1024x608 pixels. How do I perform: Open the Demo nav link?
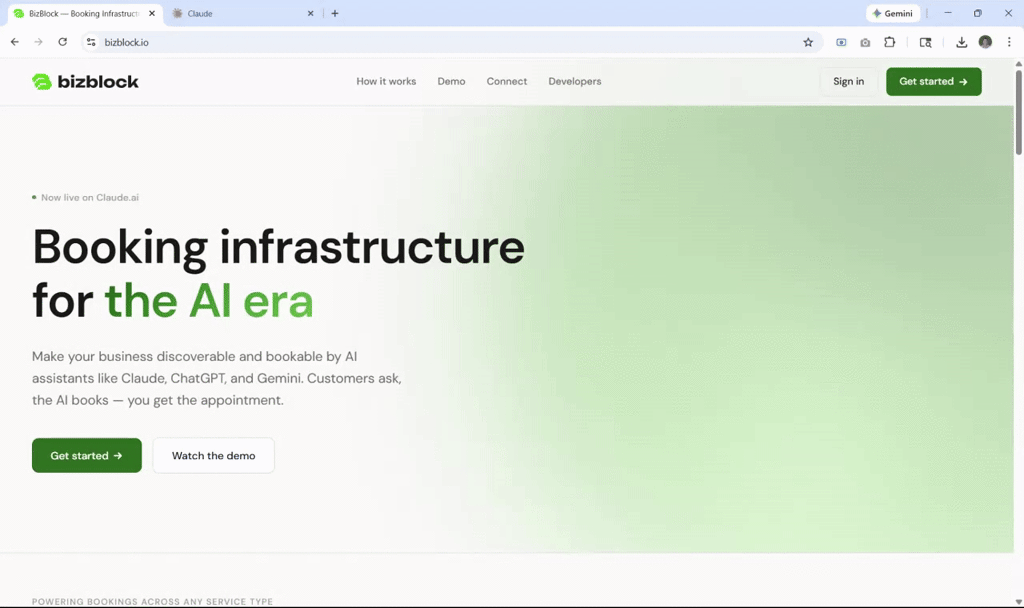pyautogui.click(x=451, y=82)
